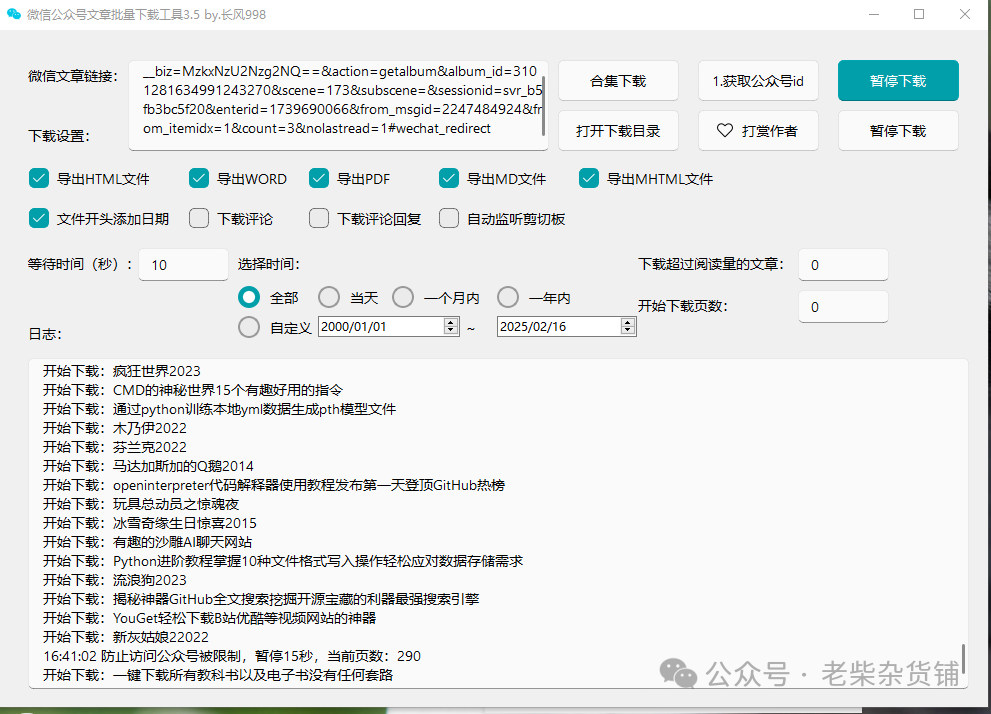Click the 开始下载页数 input field
The height and width of the screenshot is (714, 991).
(843, 306)
